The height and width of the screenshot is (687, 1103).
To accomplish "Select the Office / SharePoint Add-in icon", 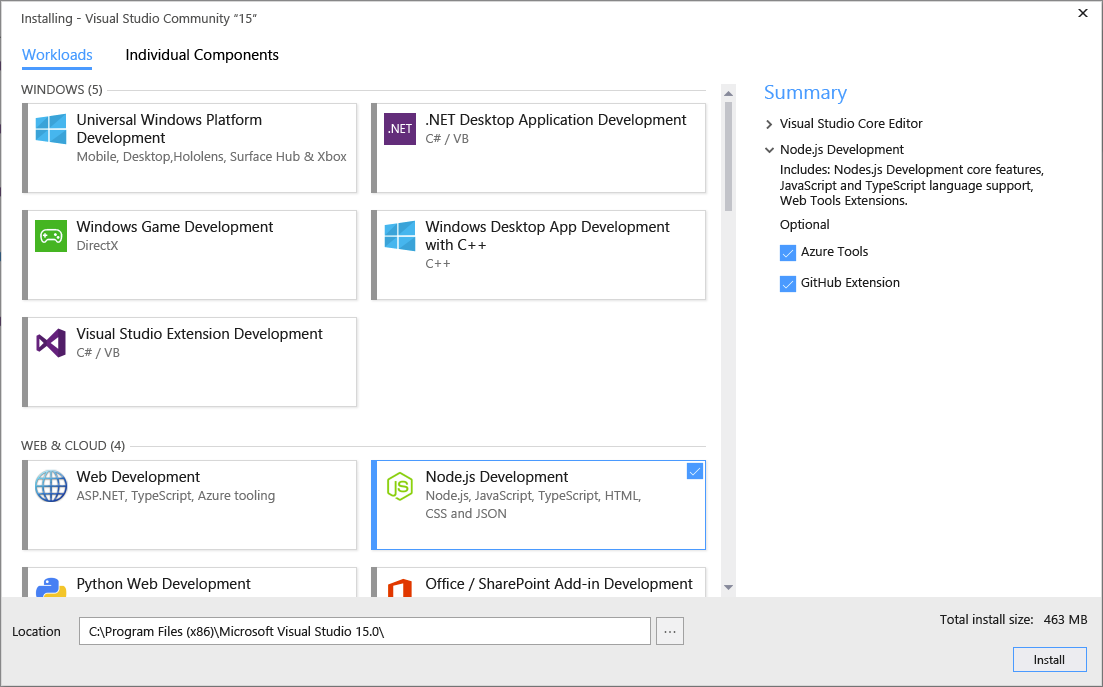I will point(400,587).
